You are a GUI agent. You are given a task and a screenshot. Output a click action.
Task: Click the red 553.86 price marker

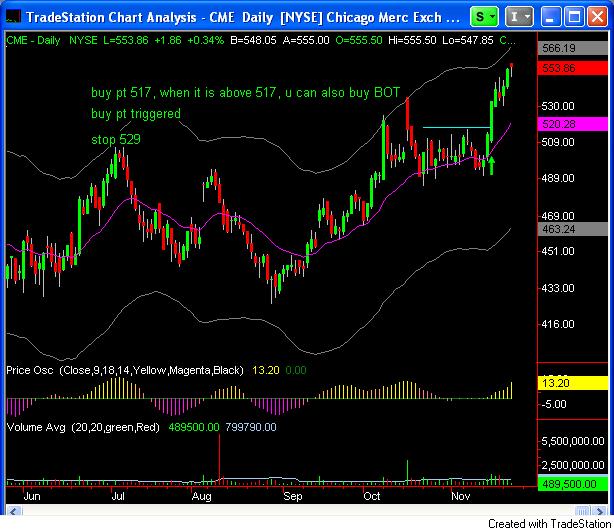[572, 68]
